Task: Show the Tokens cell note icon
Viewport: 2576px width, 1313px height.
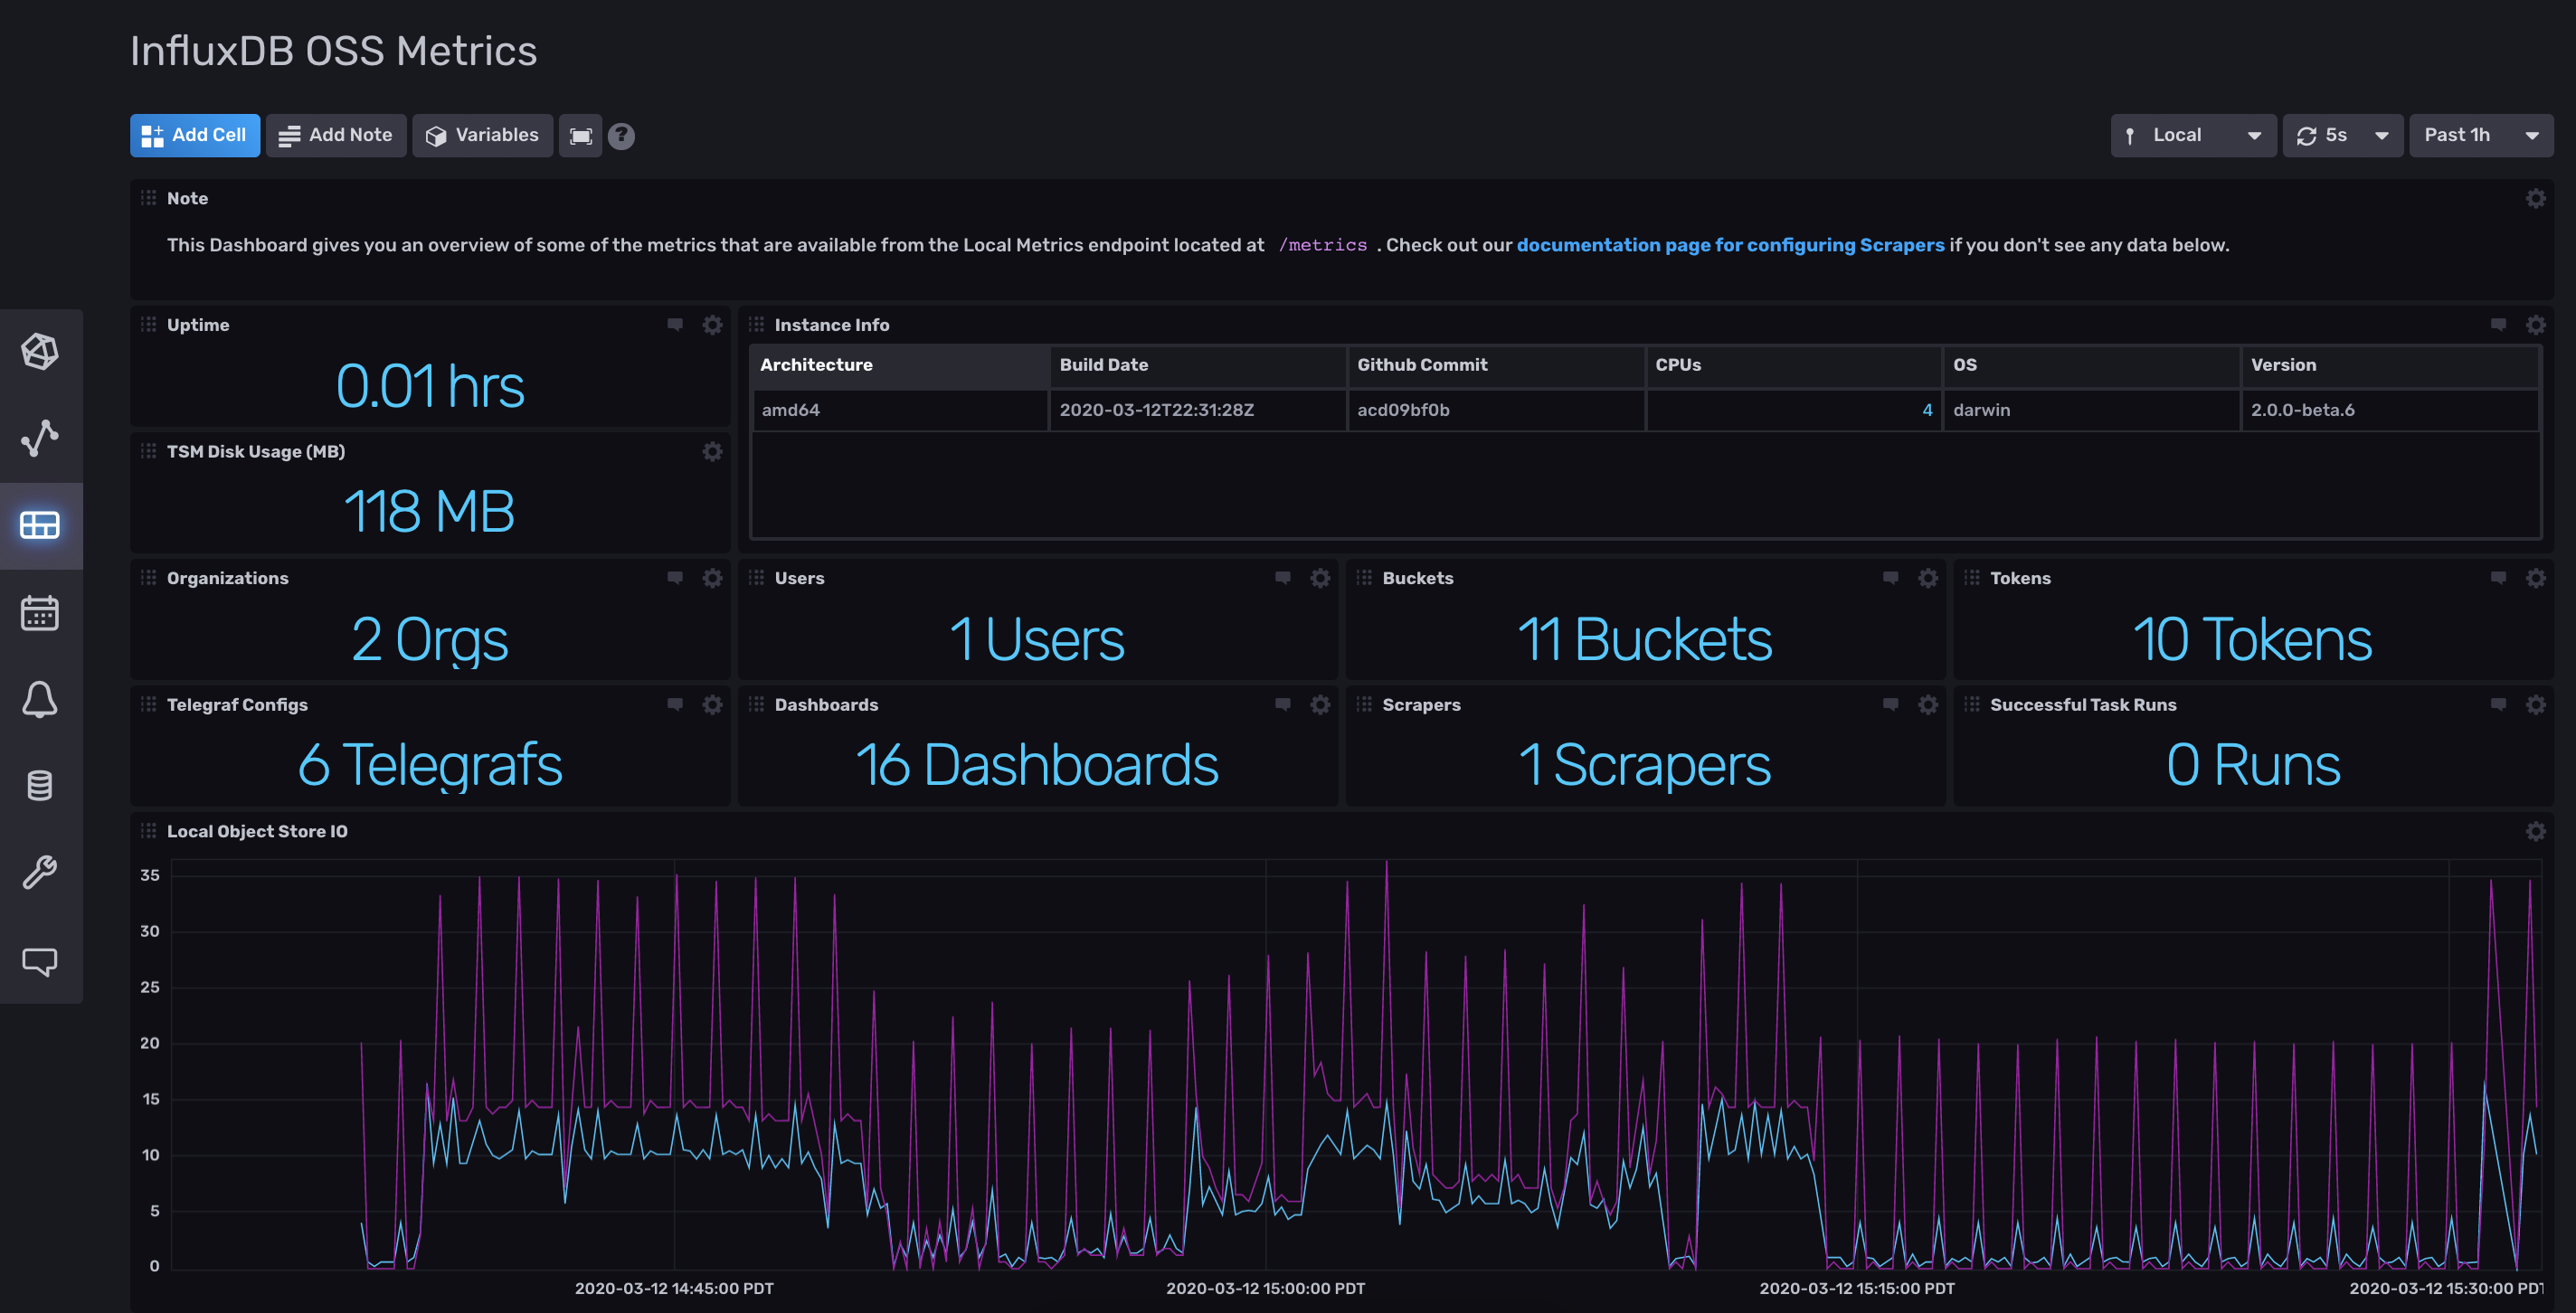Action: tap(2499, 578)
